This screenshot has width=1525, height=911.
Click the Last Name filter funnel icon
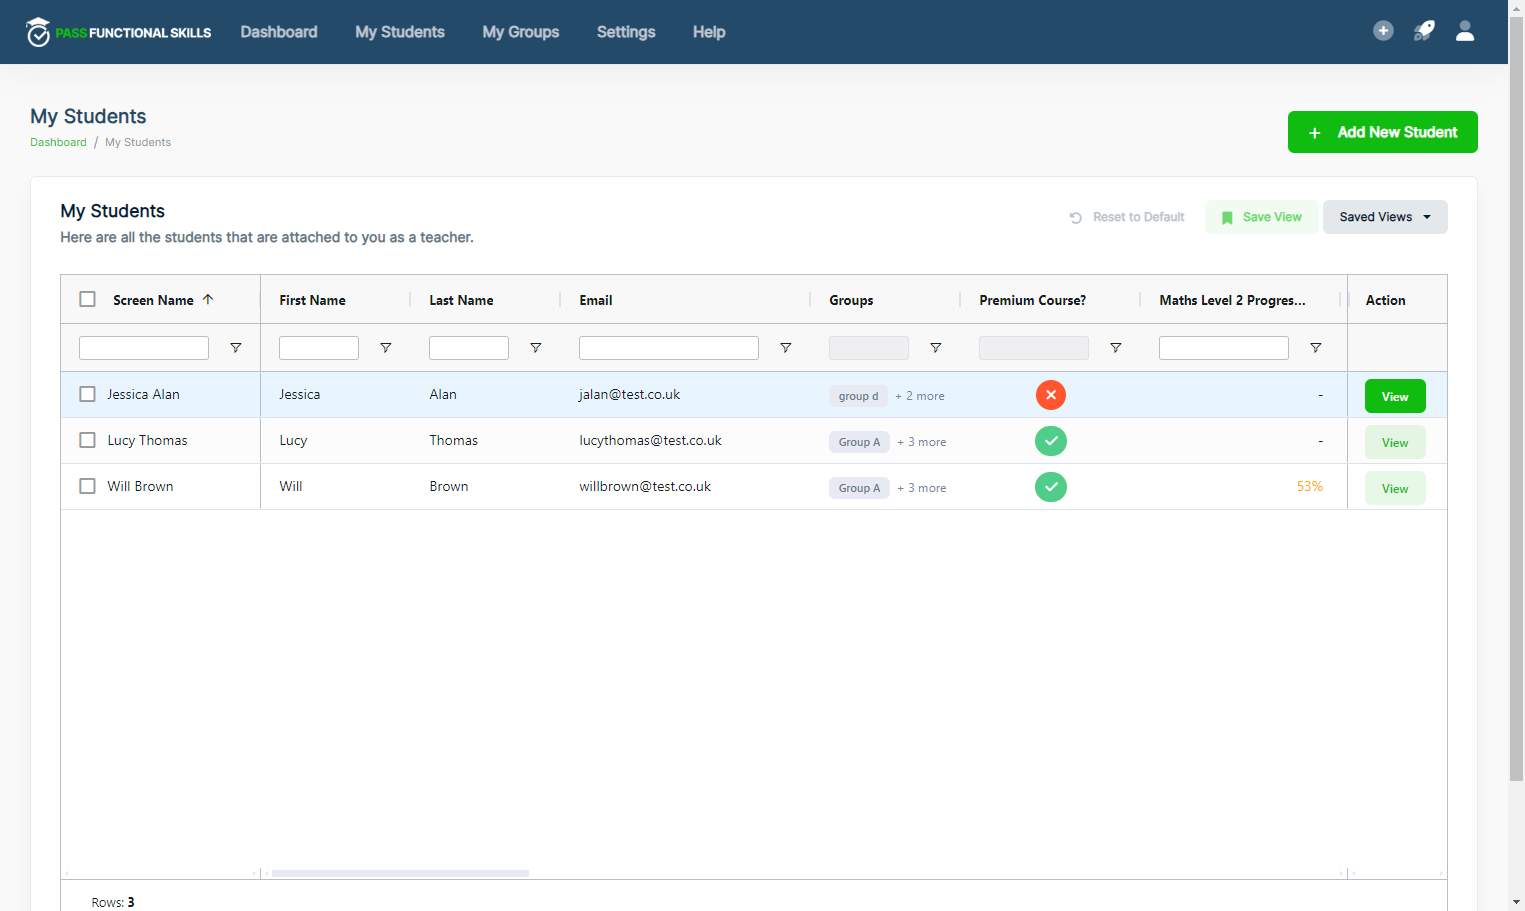point(536,348)
